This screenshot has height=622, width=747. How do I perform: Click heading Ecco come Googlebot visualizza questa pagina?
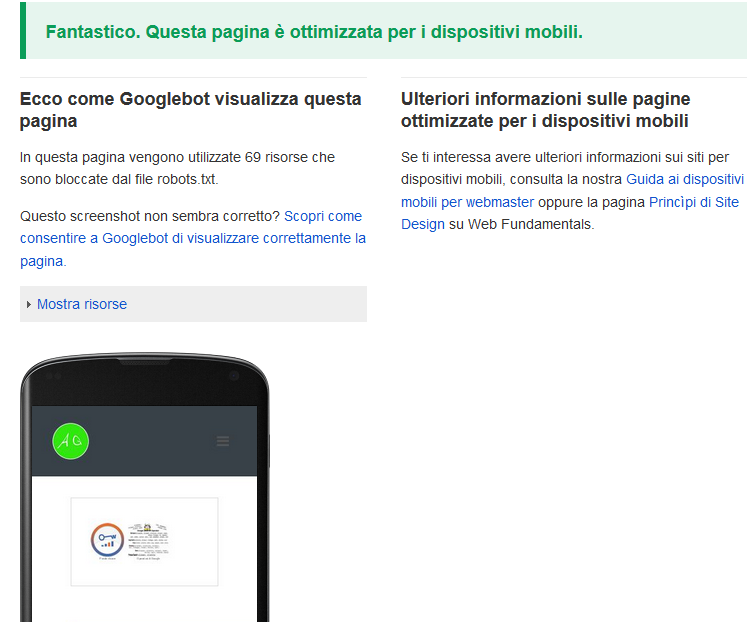pos(191,110)
